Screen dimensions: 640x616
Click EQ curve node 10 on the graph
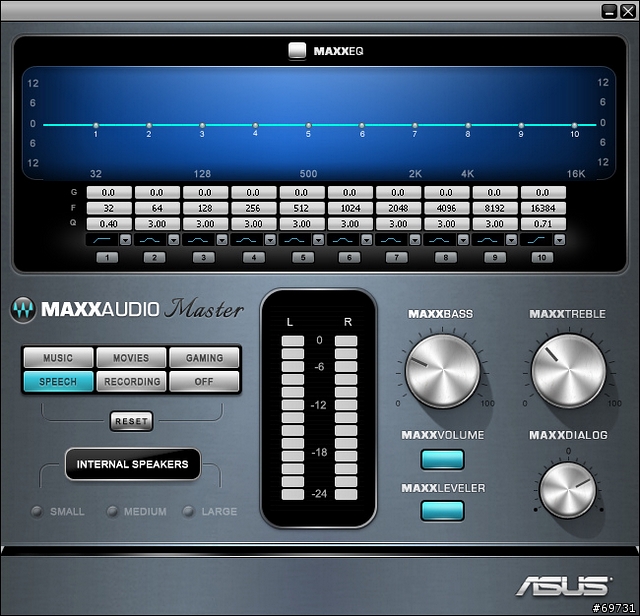click(x=575, y=125)
